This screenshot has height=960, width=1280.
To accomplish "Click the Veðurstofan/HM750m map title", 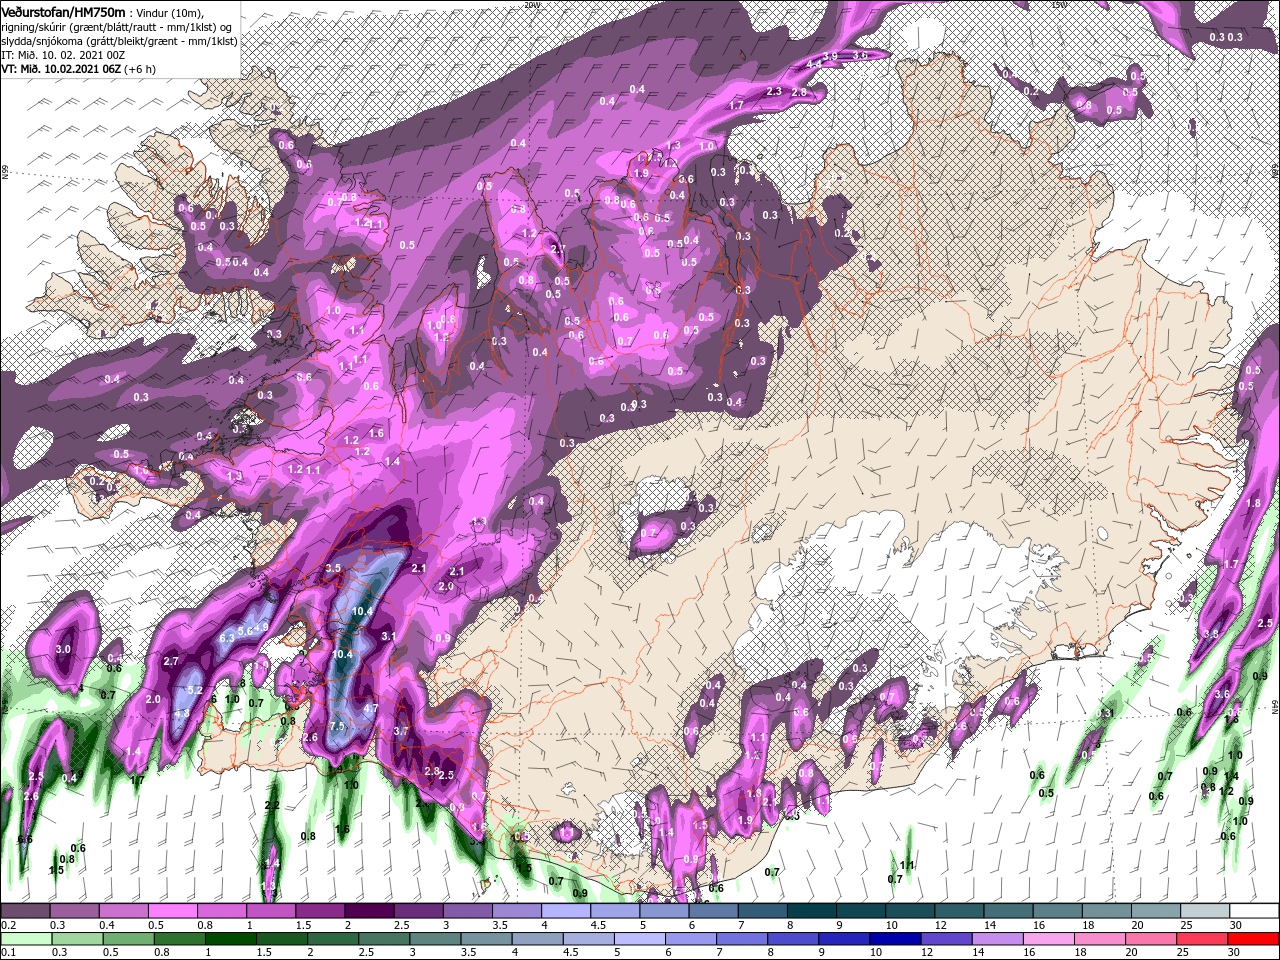I will click(x=62, y=11).
